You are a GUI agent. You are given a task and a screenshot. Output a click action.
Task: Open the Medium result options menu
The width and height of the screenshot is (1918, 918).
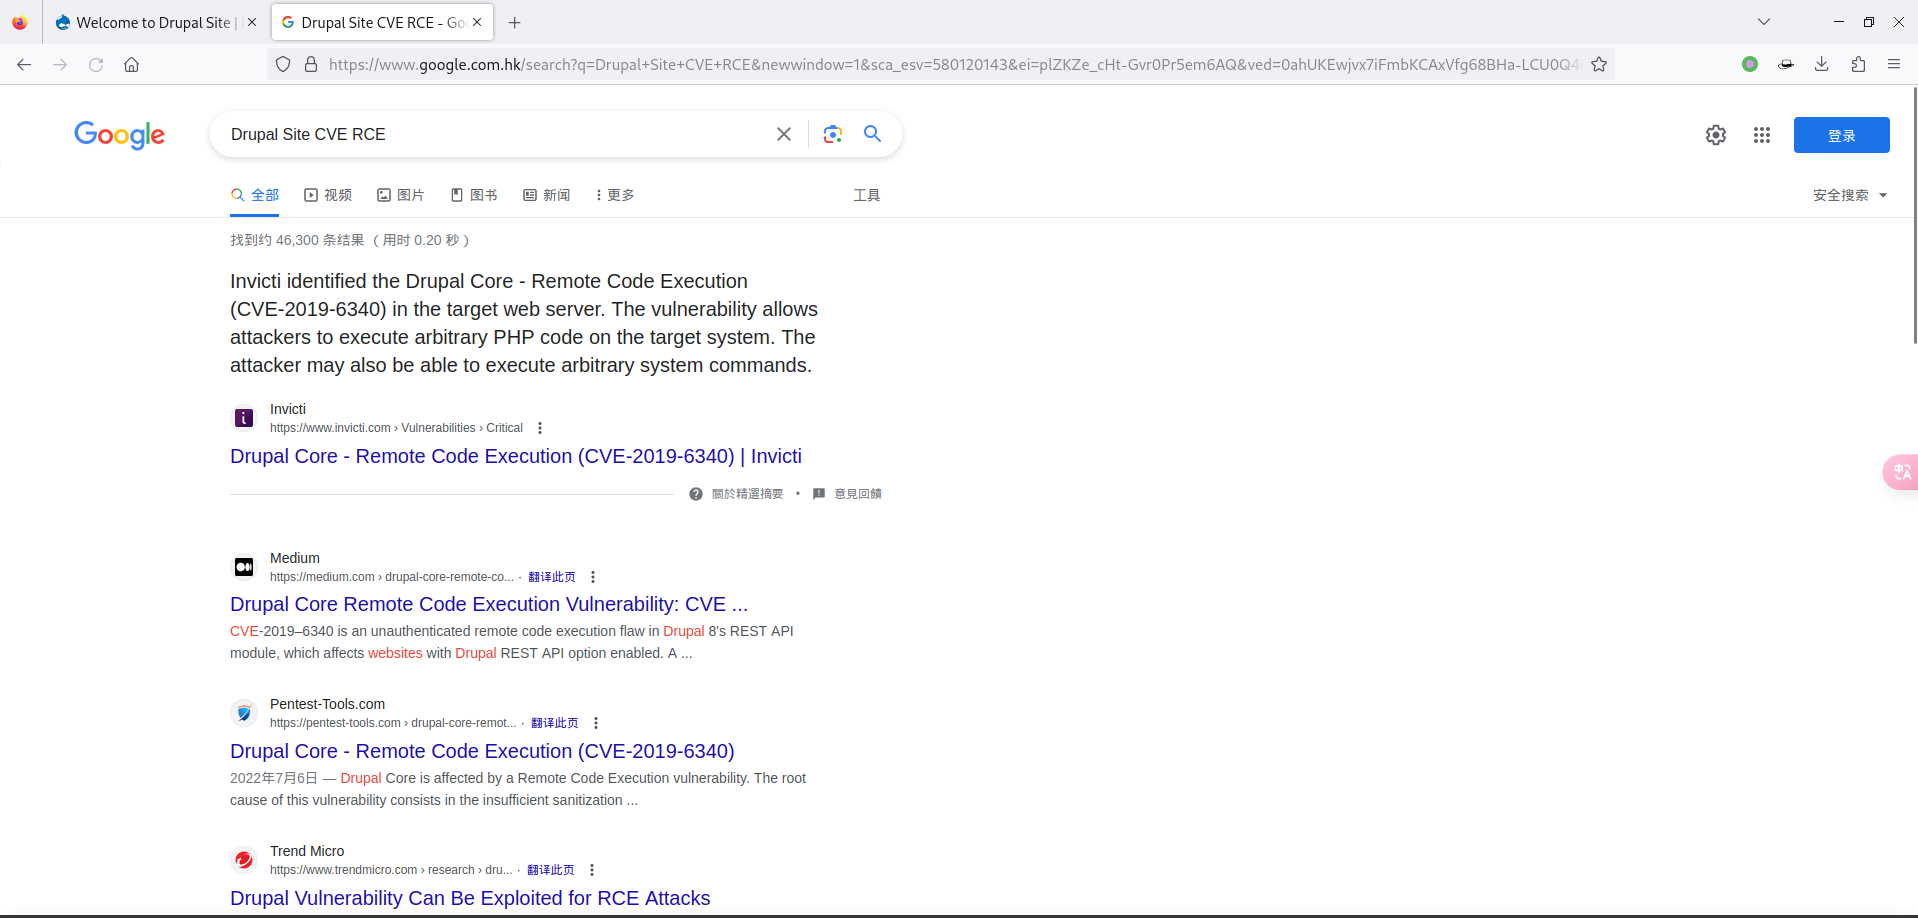pyautogui.click(x=593, y=577)
